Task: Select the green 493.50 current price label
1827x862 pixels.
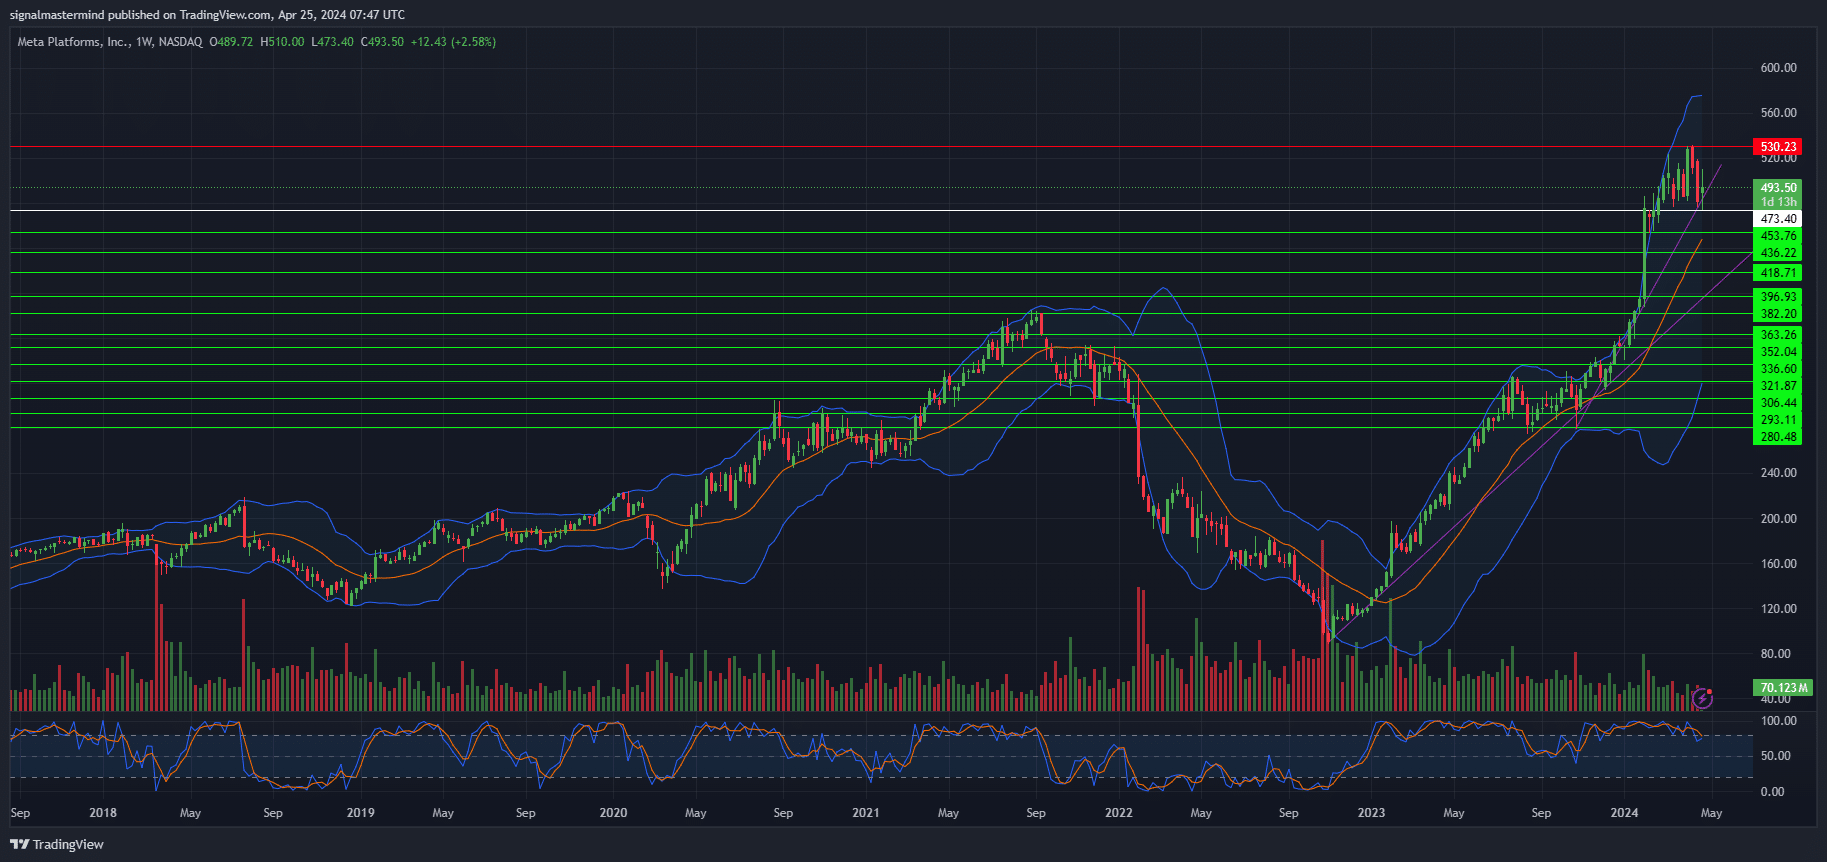Action: 1778,187
